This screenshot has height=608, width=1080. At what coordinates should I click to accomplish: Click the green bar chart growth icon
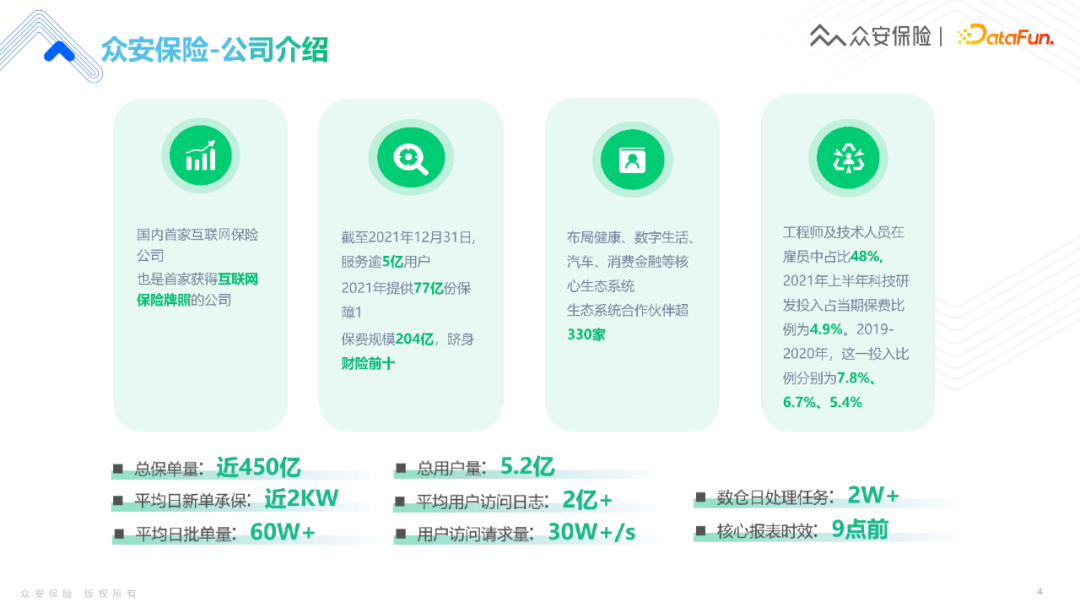coord(200,156)
